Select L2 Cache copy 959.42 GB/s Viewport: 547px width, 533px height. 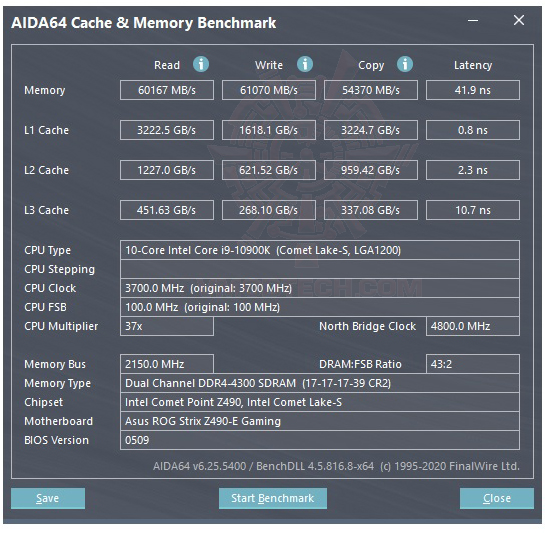pyautogui.click(x=370, y=170)
